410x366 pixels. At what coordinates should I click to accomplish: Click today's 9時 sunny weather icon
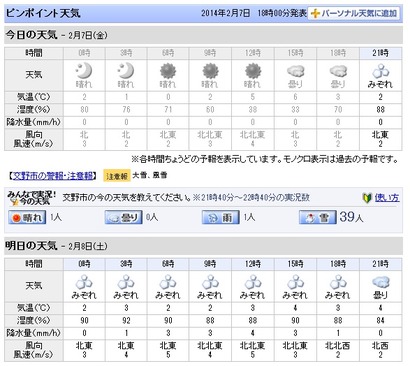pos(210,71)
